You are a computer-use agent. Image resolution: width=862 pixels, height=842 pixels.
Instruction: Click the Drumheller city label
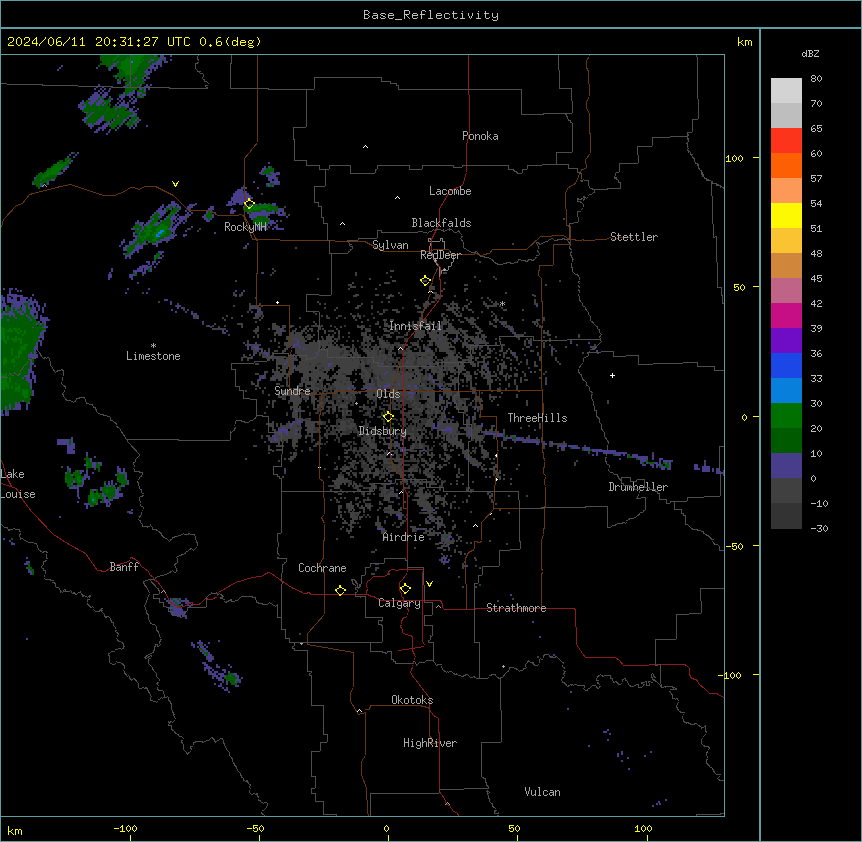(x=638, y=487)
